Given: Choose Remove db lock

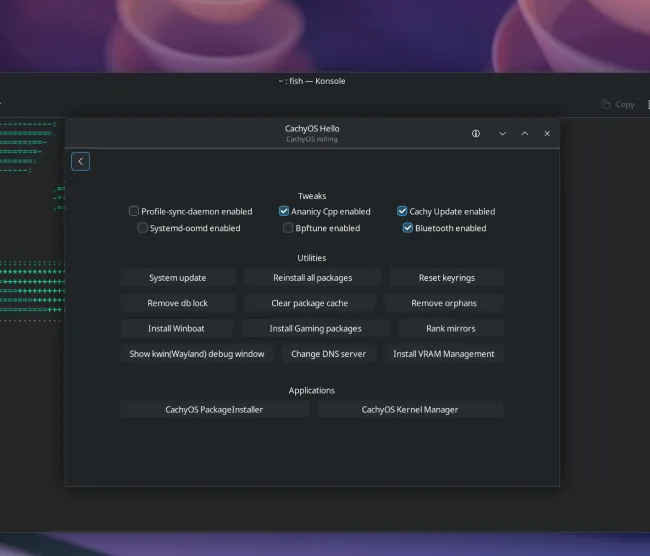Looking at the screenshot, I should pyautogui.click(x=177, y=303).
